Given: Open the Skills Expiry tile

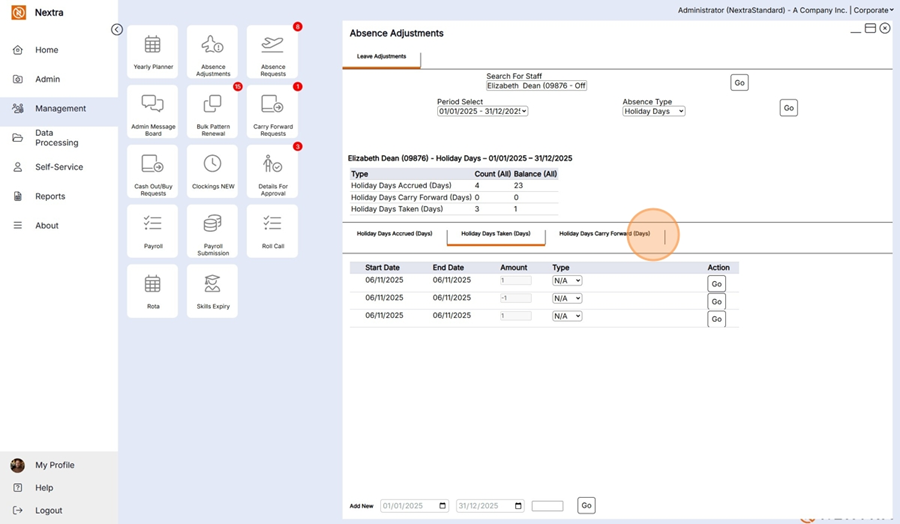Looking at the screenshot, I should (x=212, y=291).
